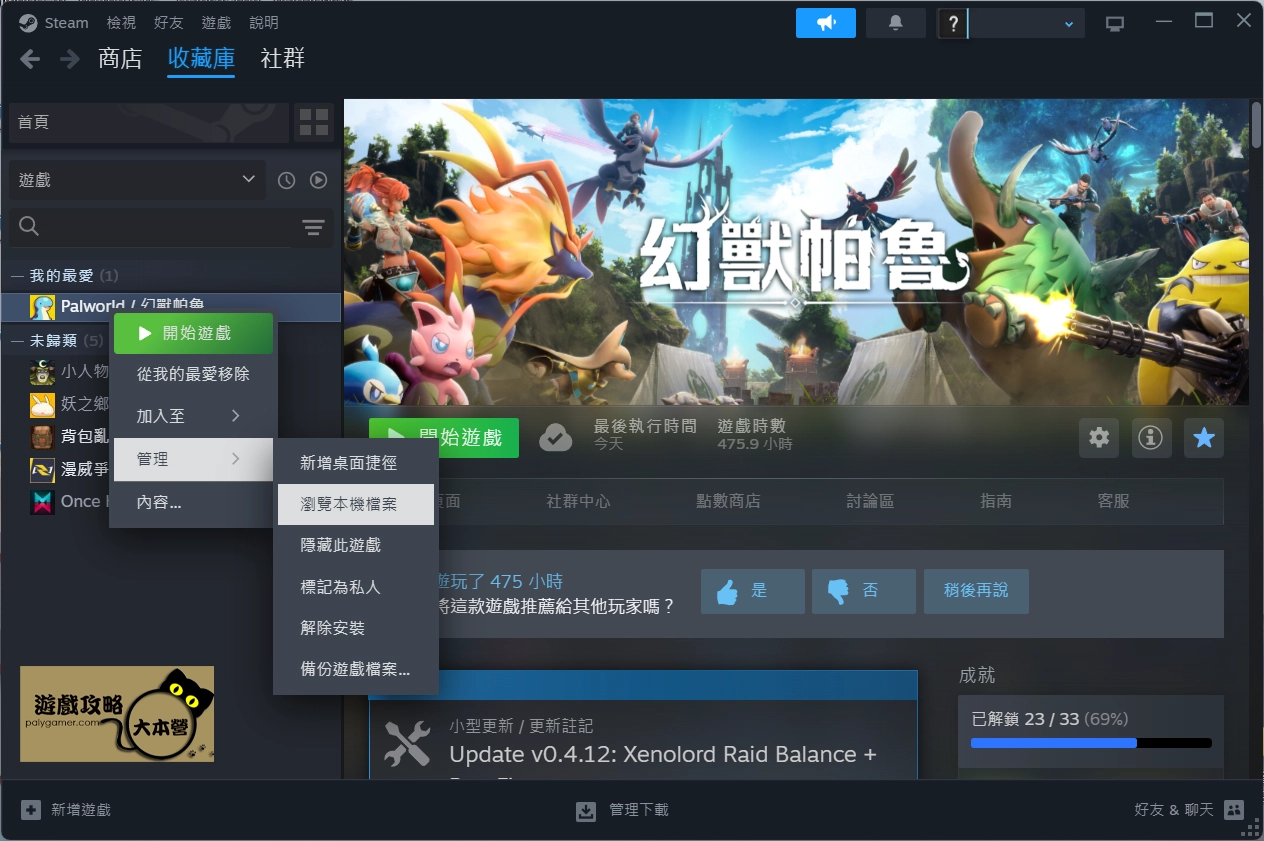Open the 好友 menu
Viewport: 1264px width, 841px height.
tap(170, 22)
